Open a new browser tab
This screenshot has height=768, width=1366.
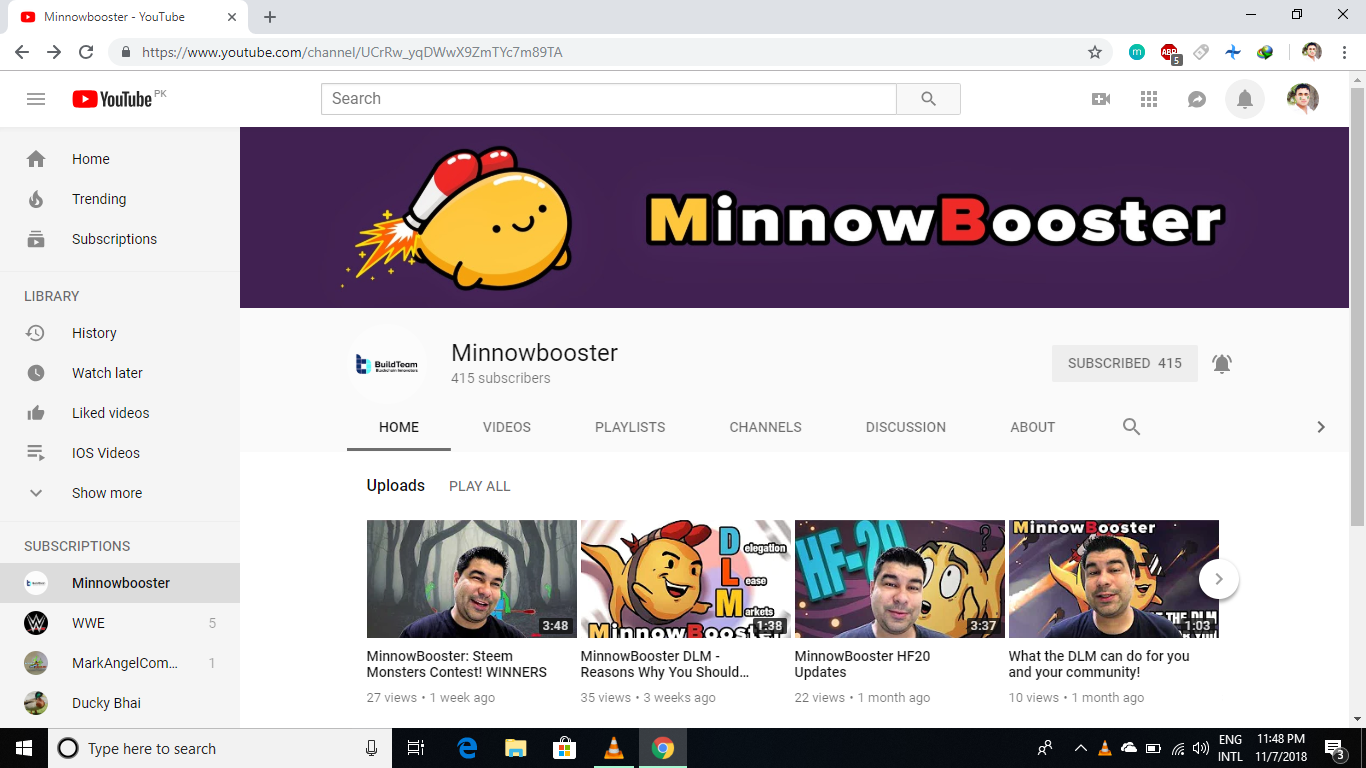(x=270, y=17)
